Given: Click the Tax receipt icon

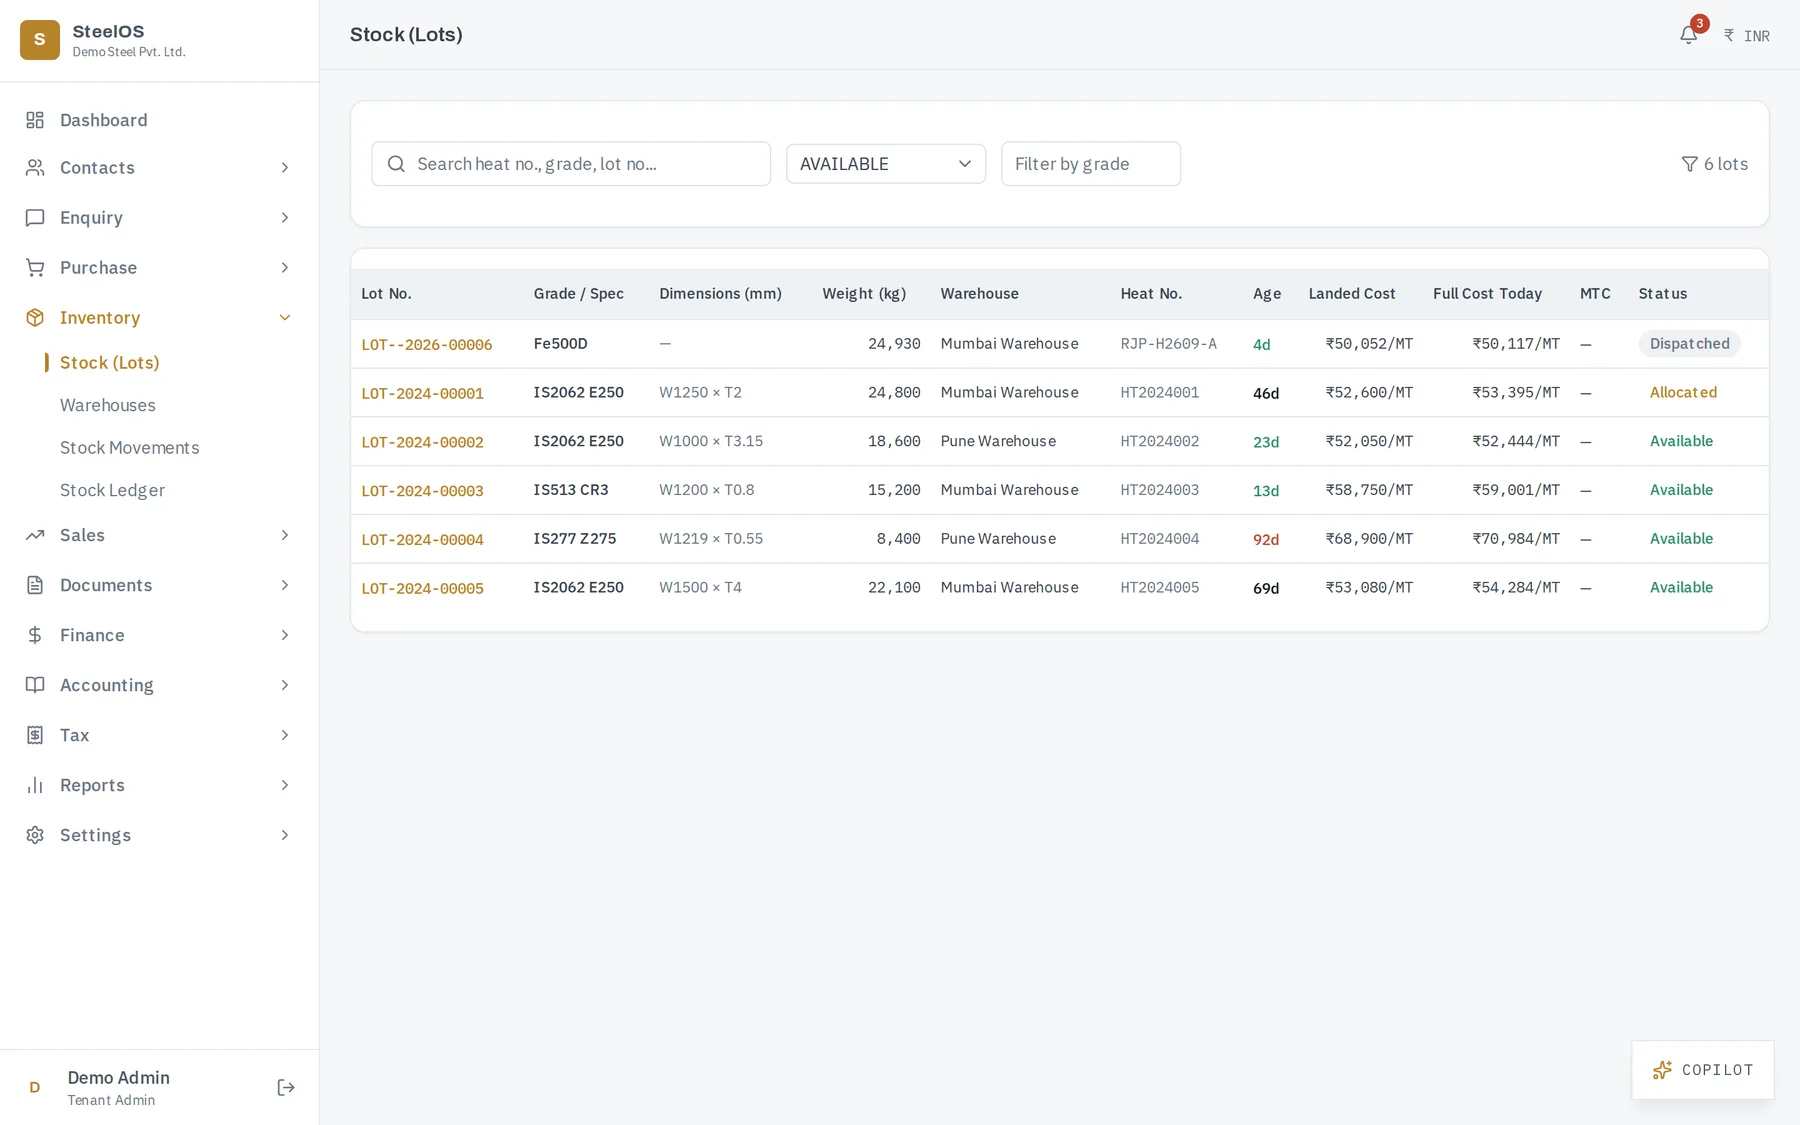Looking at the screenshot, I should click(x=35, y=735).
